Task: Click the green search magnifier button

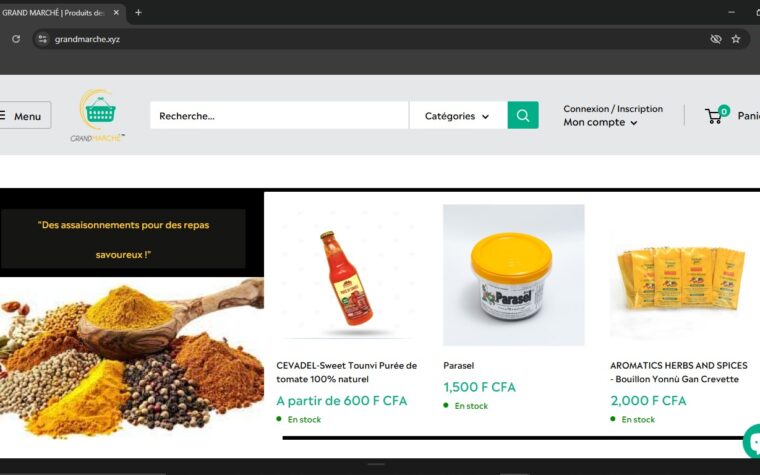Action: click(523, 115)
